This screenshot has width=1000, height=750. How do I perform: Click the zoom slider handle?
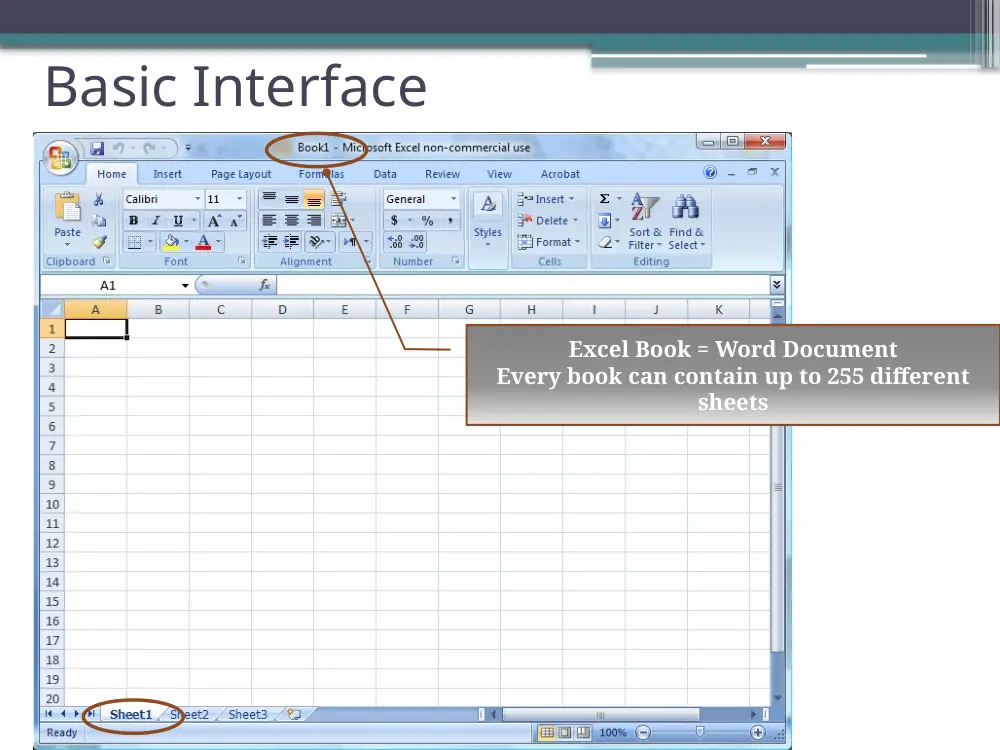tap(700, 732)
